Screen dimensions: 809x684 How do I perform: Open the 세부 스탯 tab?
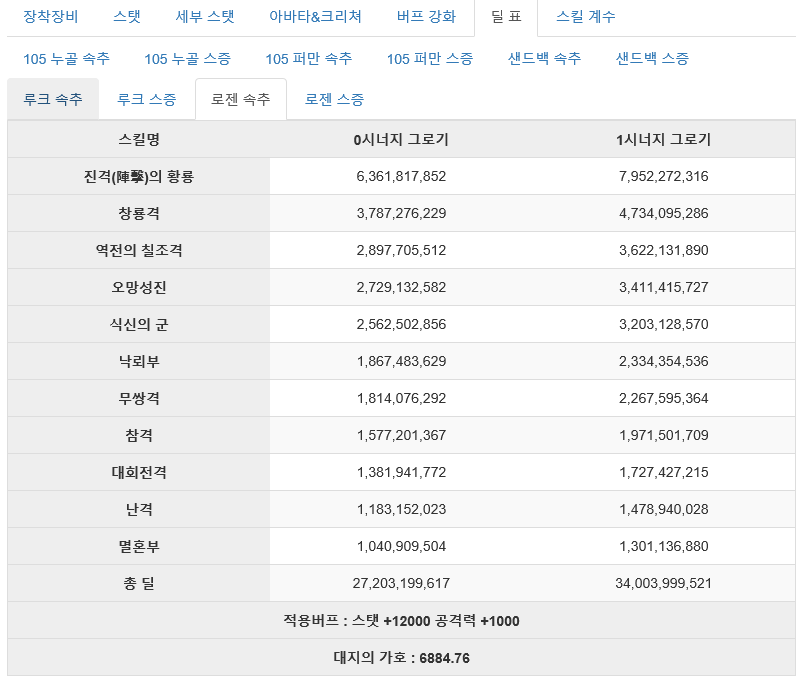(205, 17)
